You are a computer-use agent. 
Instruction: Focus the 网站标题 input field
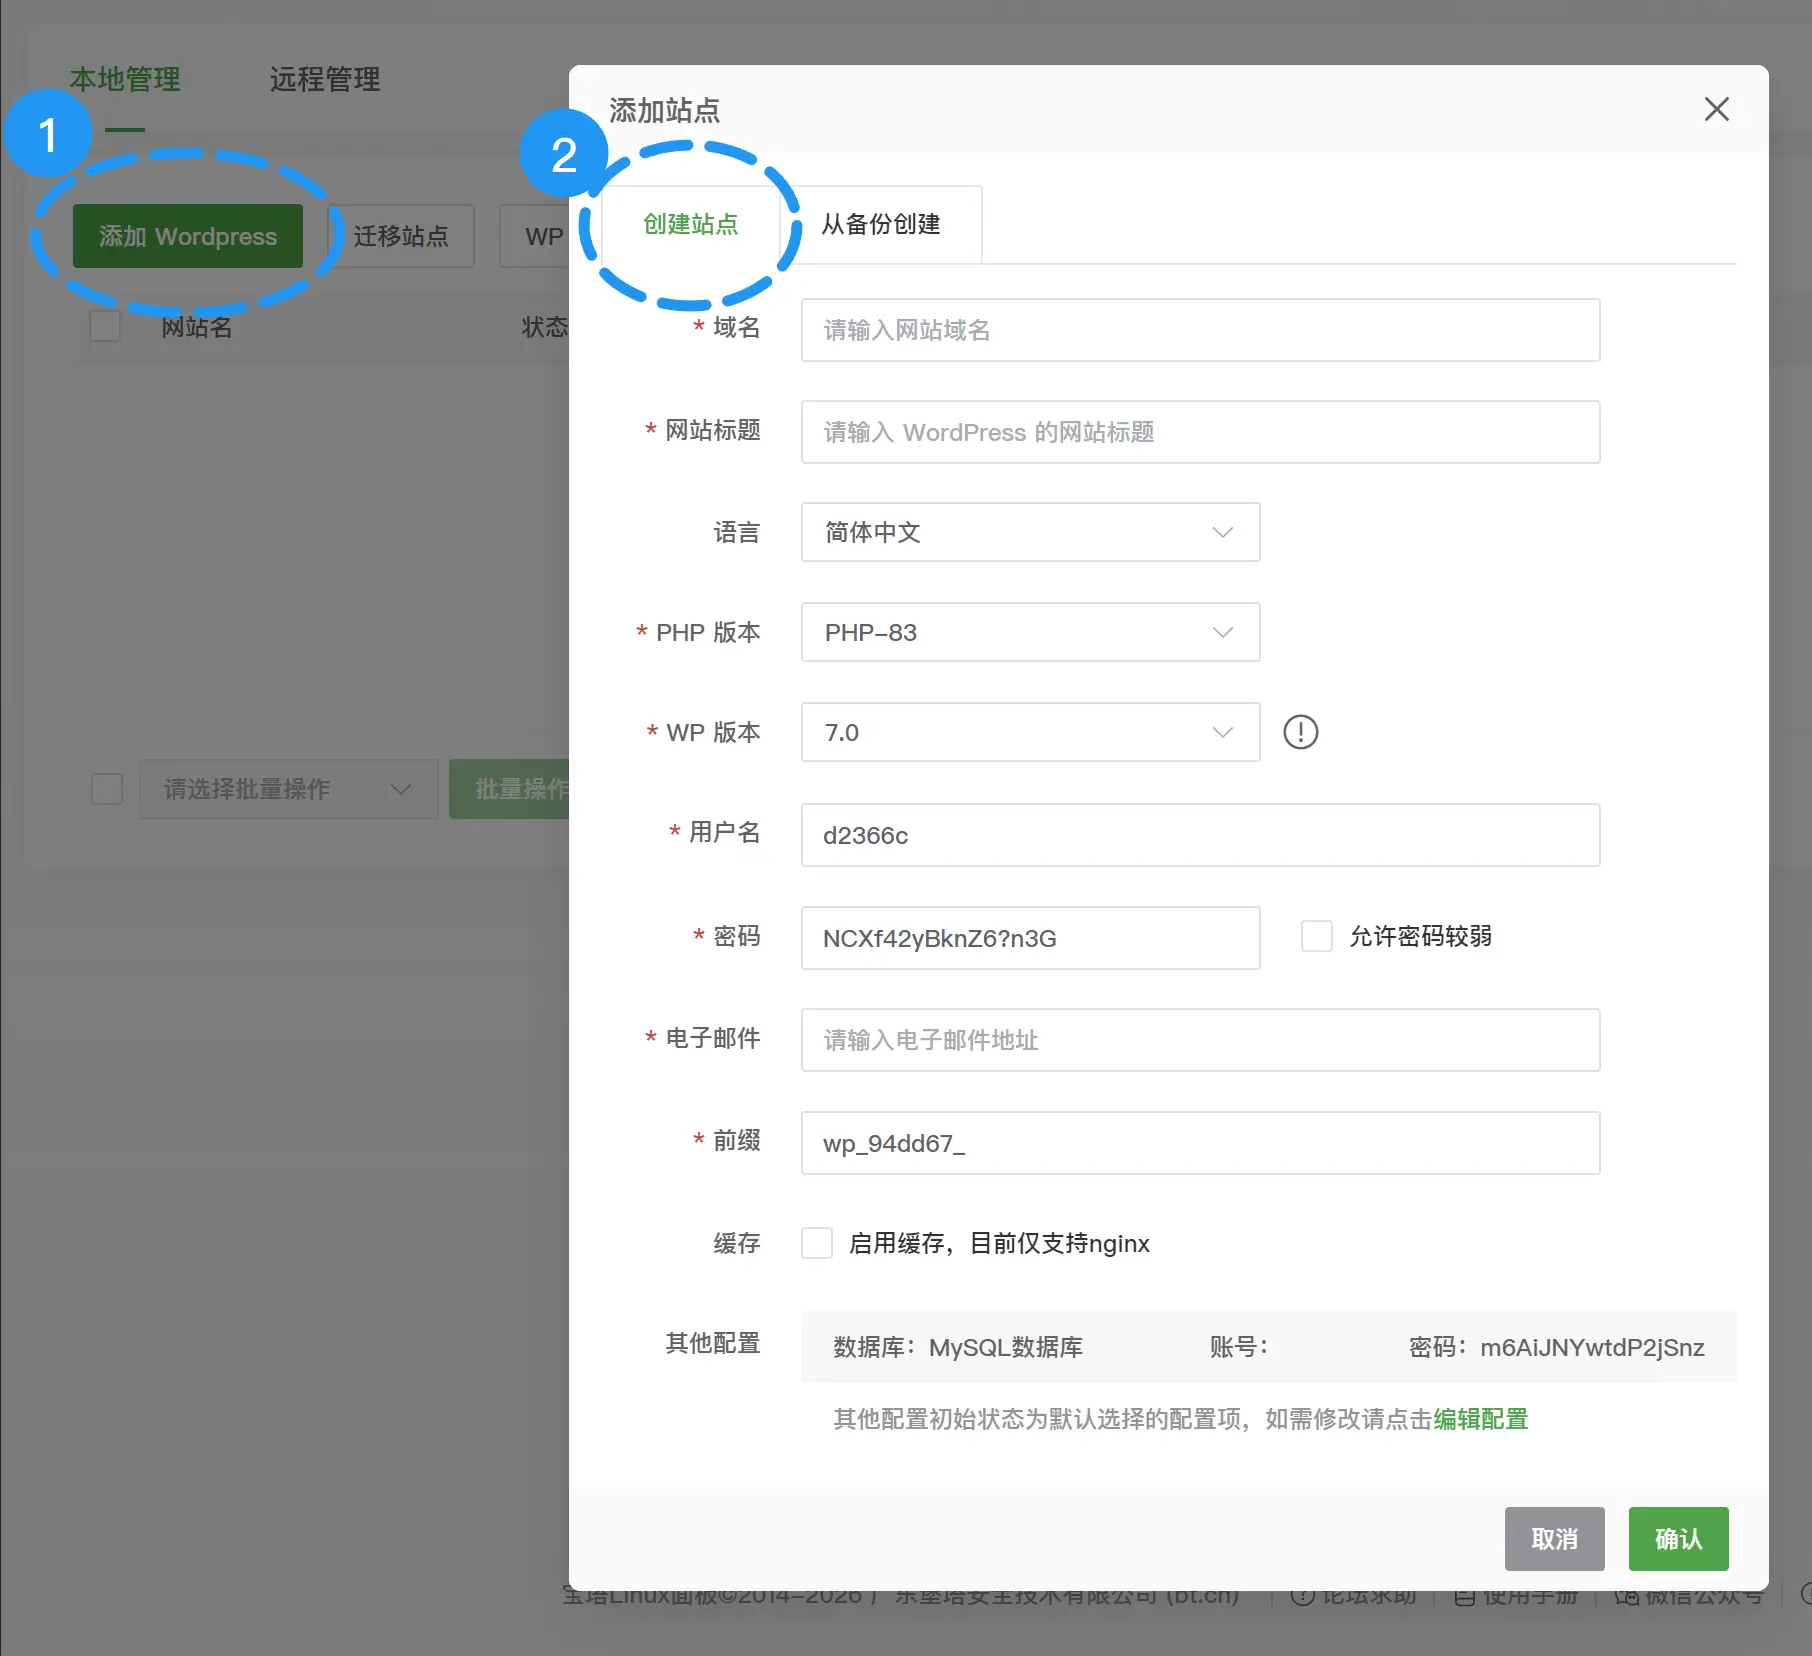click(x=1200, y=432)
